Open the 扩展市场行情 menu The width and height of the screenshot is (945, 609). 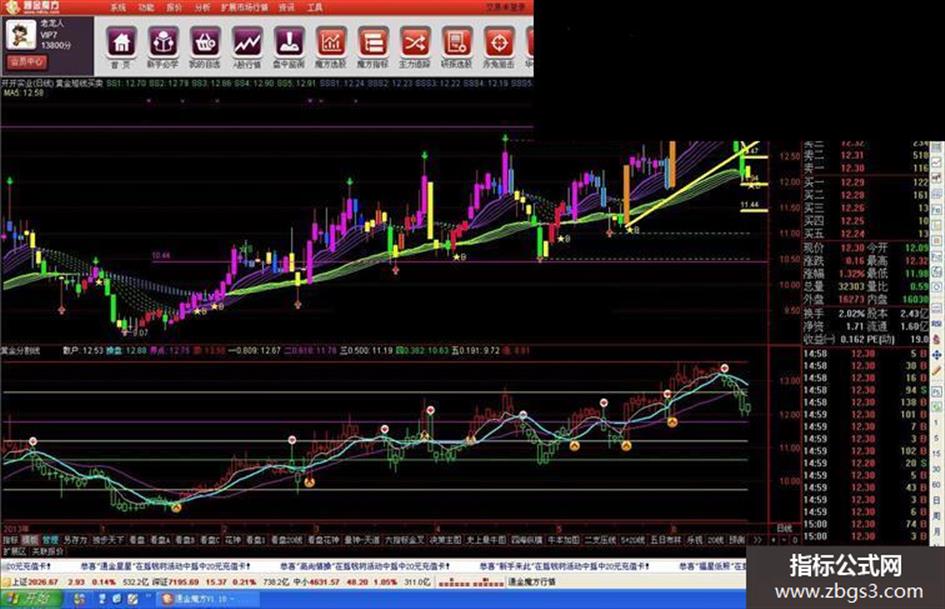point(245,7)
